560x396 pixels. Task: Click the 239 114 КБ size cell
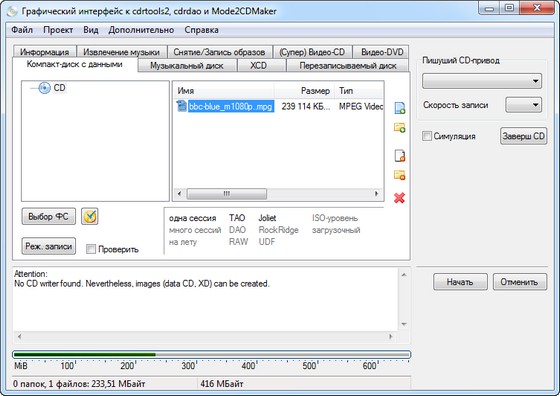tap(306, 106)
